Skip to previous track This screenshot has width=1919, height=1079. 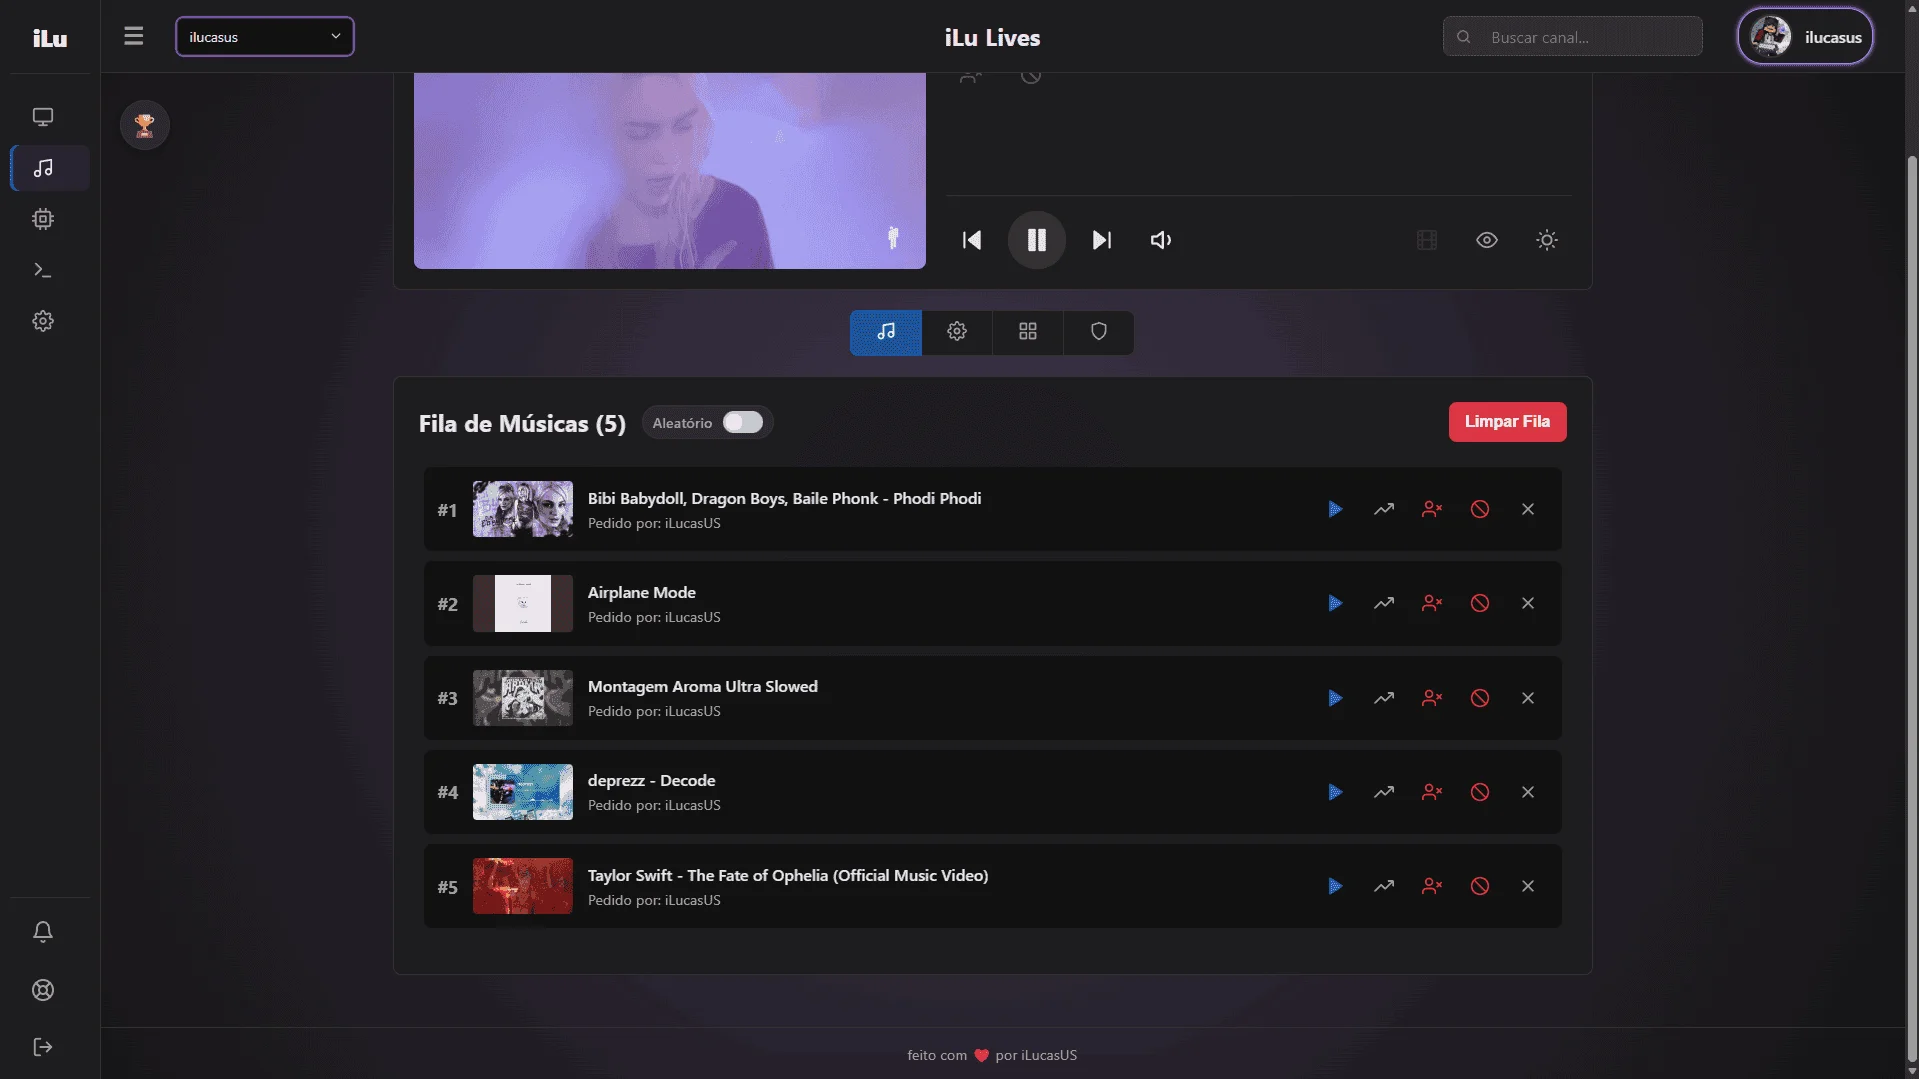[972, 240]
